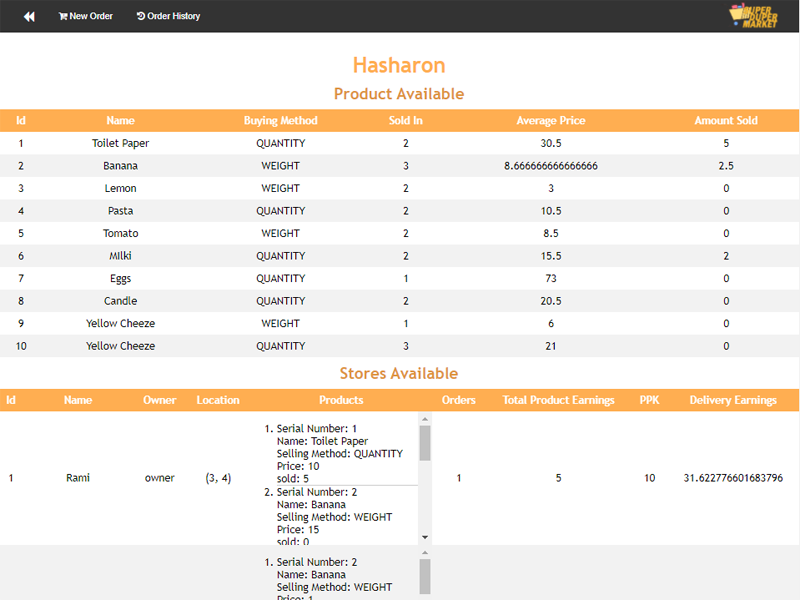Select the Lemon product row name
The width and height of the screenshot is (800, 600).
pyautogui.click(x=120, y=188)
